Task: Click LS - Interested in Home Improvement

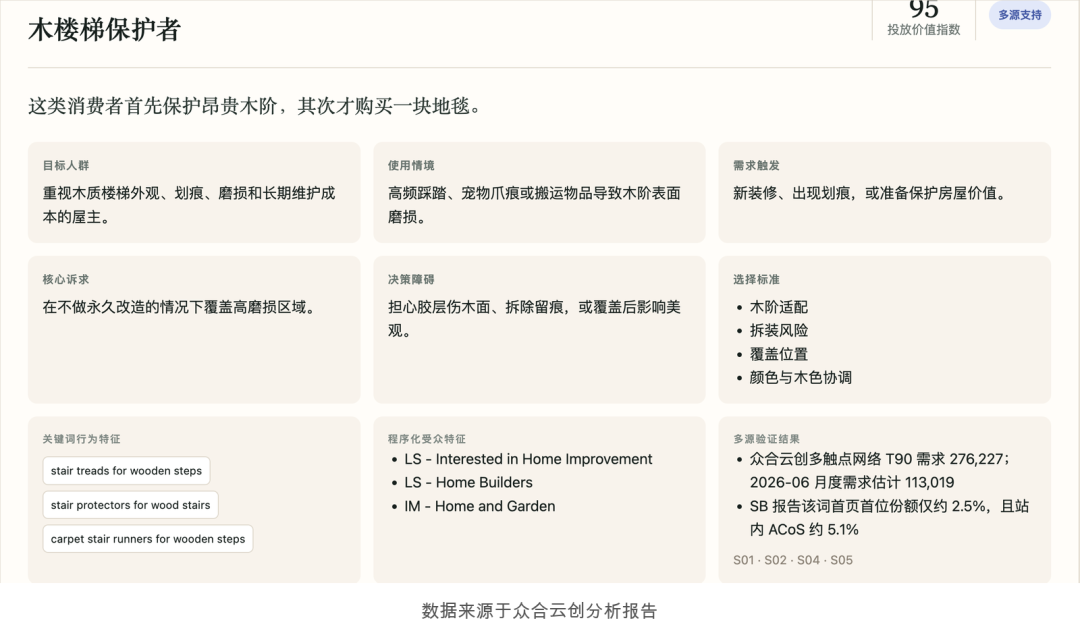Action: [x=528, y=459]
